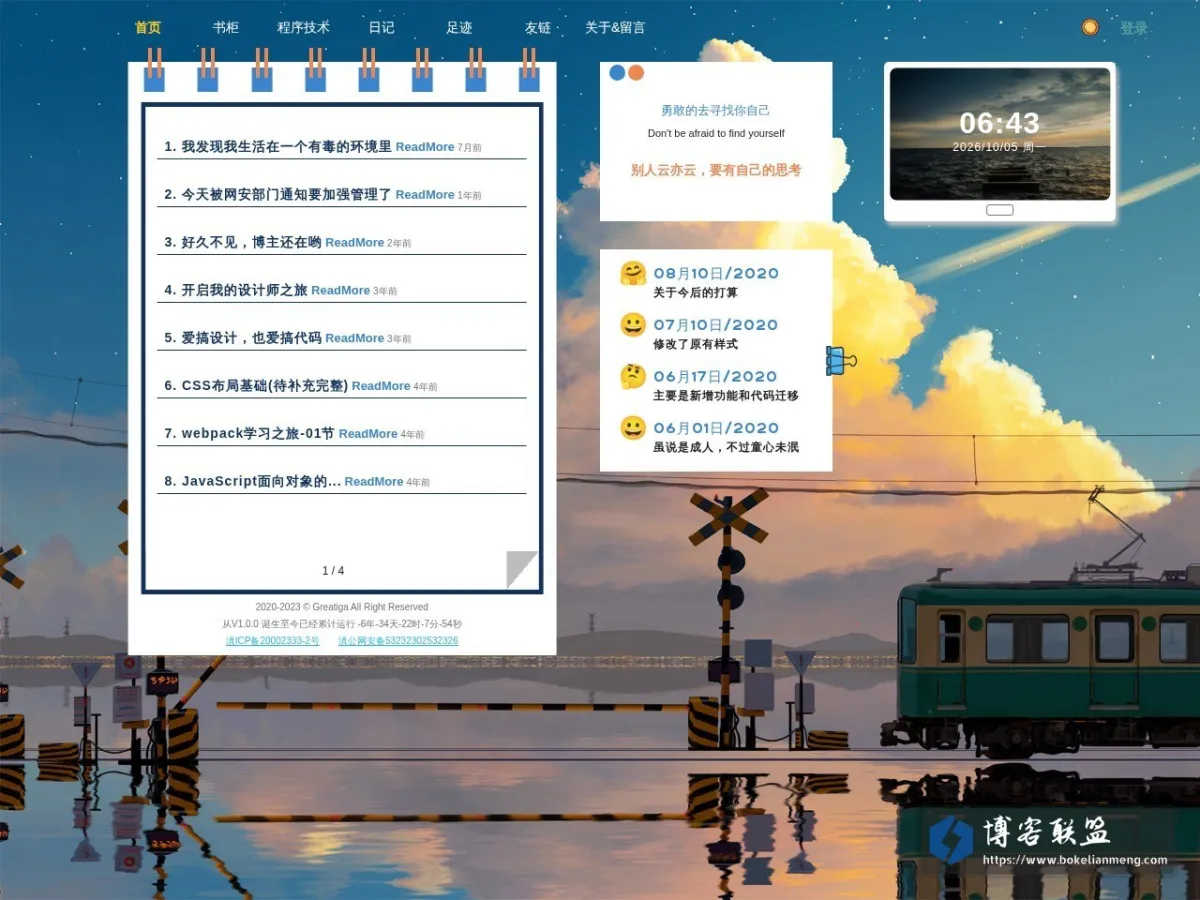Viewport: 1200px width, 900px height.
Task: Click the grinning emoji for 06月01日/2020
Action: click(x=633, y=428)
